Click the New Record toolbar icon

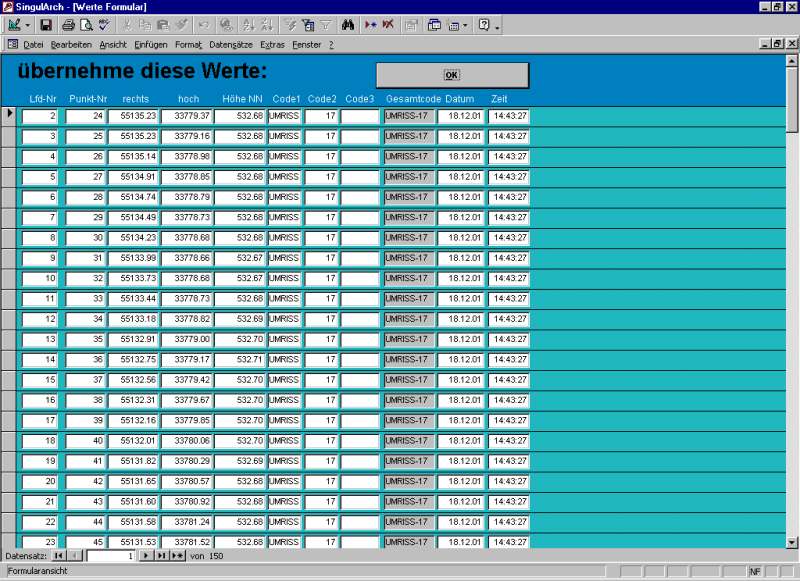[x=371, y=24]
